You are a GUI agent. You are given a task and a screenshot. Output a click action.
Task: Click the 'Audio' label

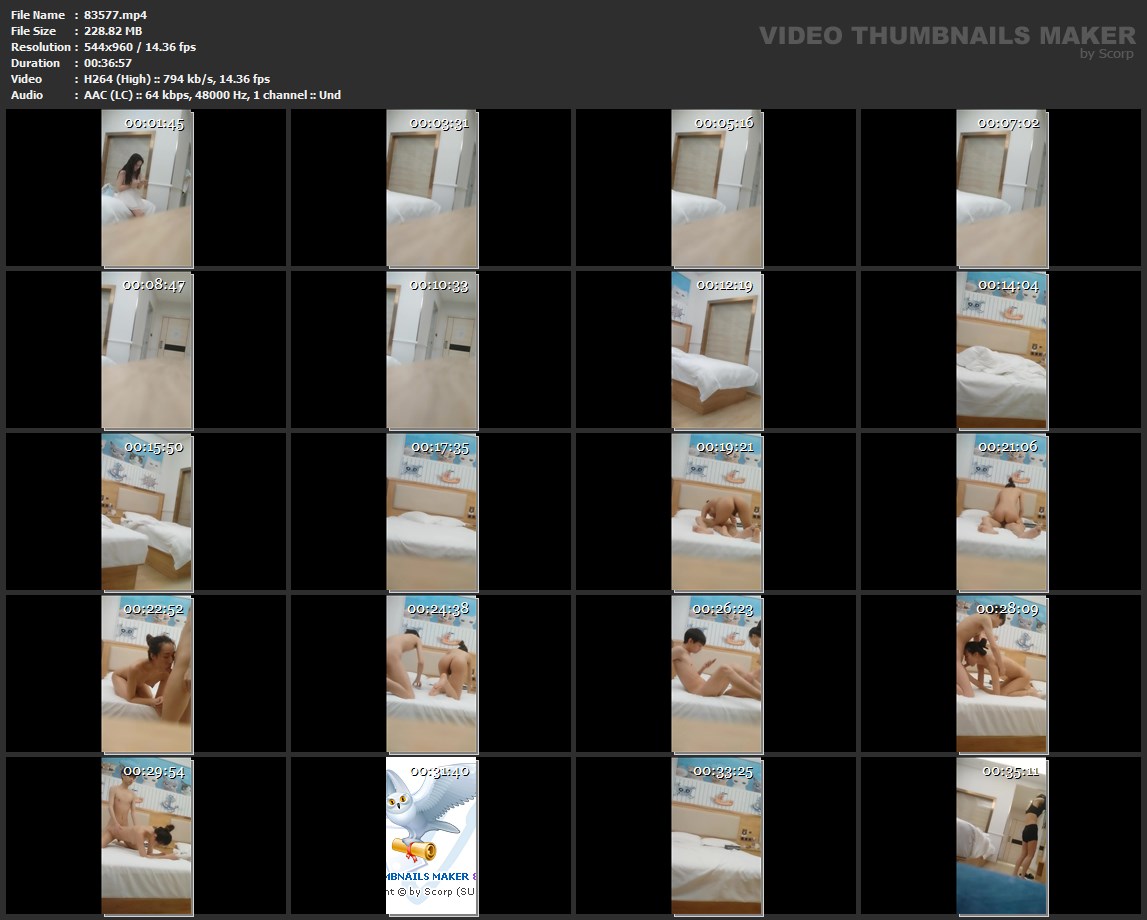click(27, 95)
